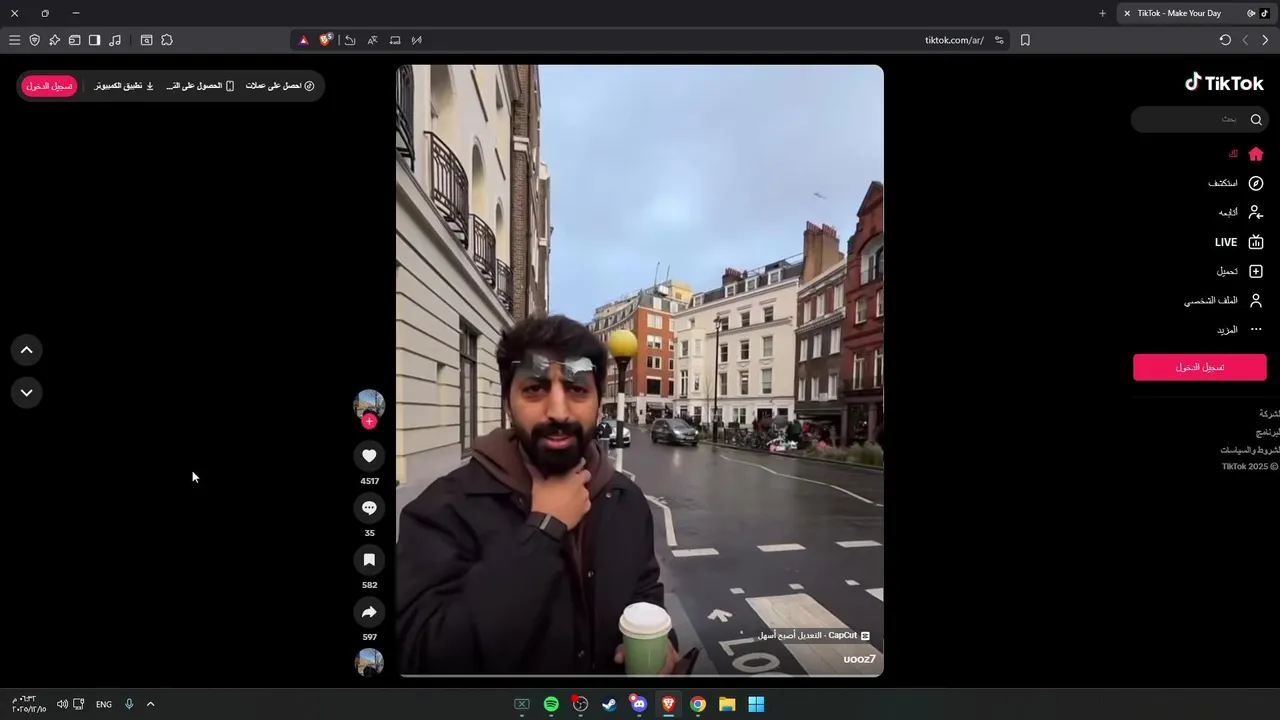The image size is (1280, 720).
Task: Click the pink login pill at top left
Action: click(x=49, y=86)
